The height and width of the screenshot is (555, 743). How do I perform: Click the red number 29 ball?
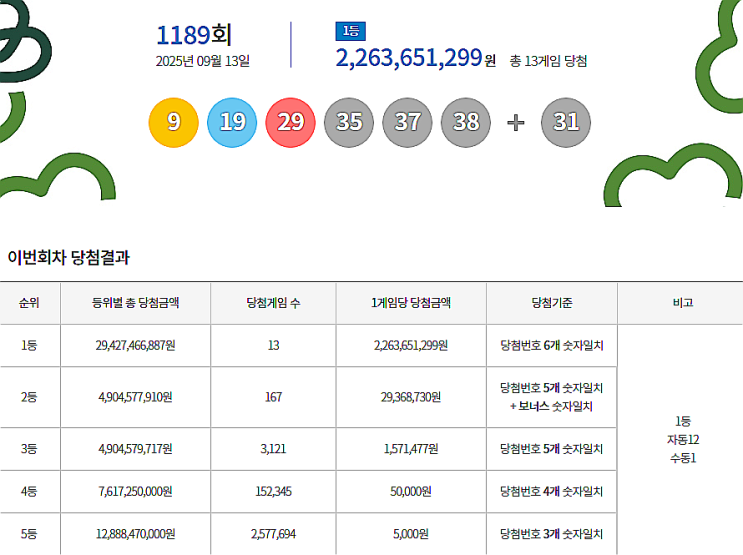[x=290, y=122]
